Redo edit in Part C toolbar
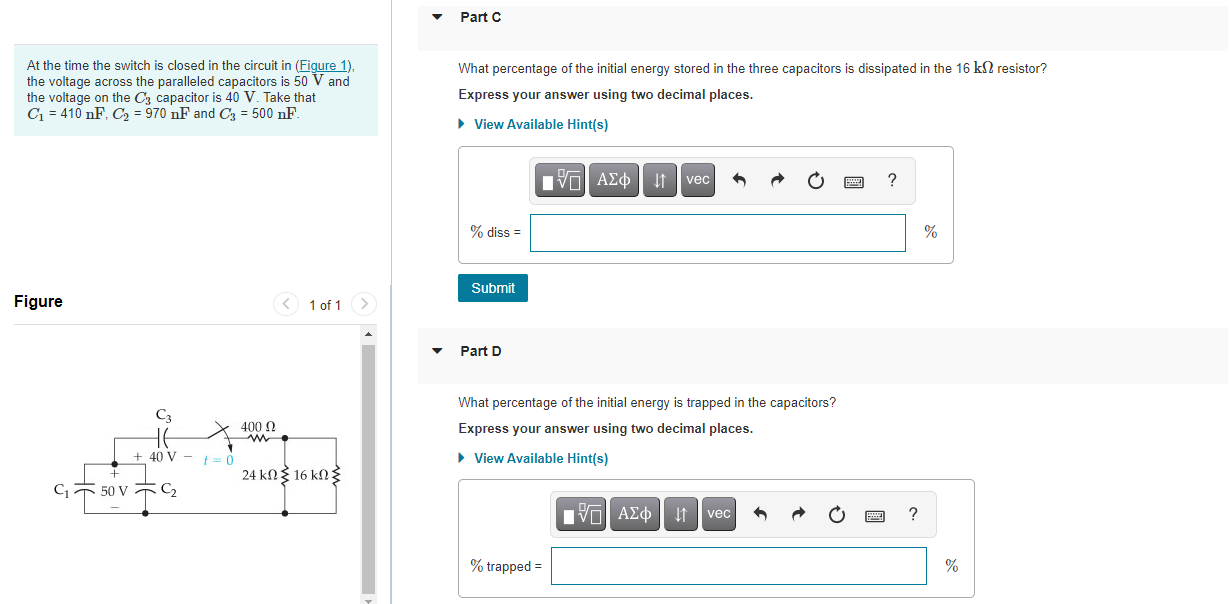The height and width of the screenshot is (604, 1231). click(778, 181)
